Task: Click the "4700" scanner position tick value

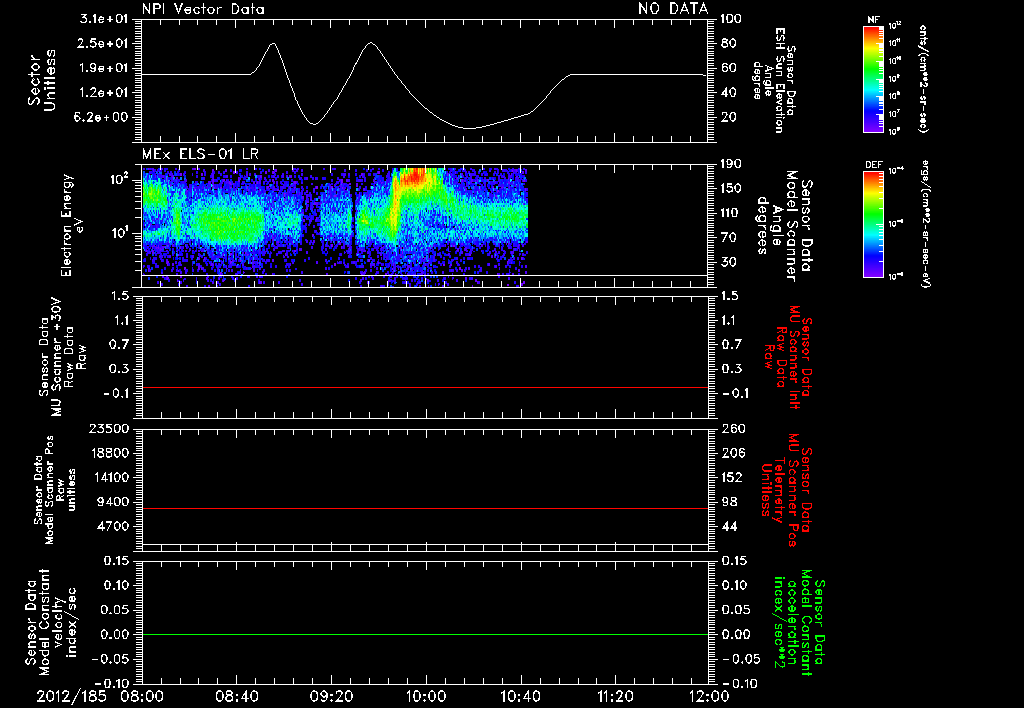Action: click(x=113, y=526)
